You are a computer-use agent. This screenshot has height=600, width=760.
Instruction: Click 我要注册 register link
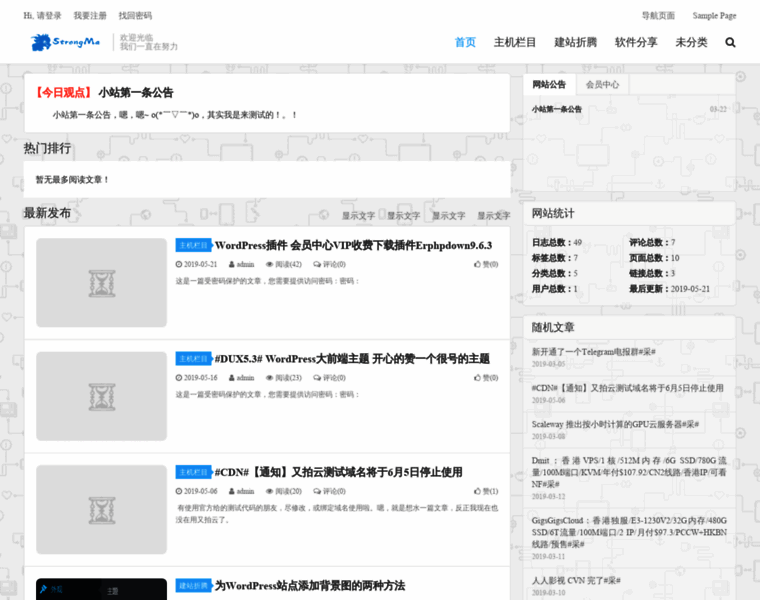[90, 16]
